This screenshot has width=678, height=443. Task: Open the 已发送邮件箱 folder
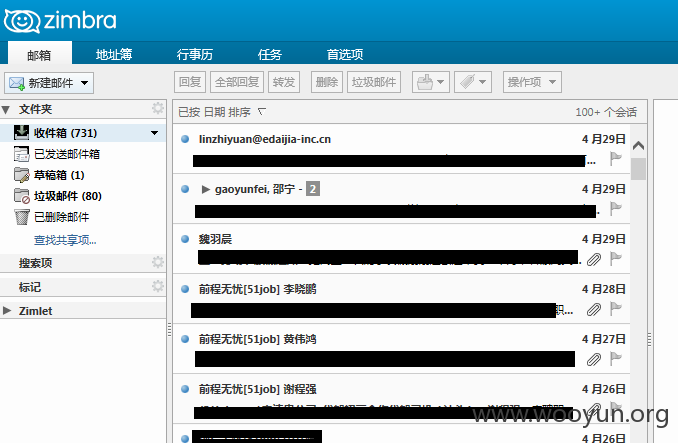tap(67, 154)
